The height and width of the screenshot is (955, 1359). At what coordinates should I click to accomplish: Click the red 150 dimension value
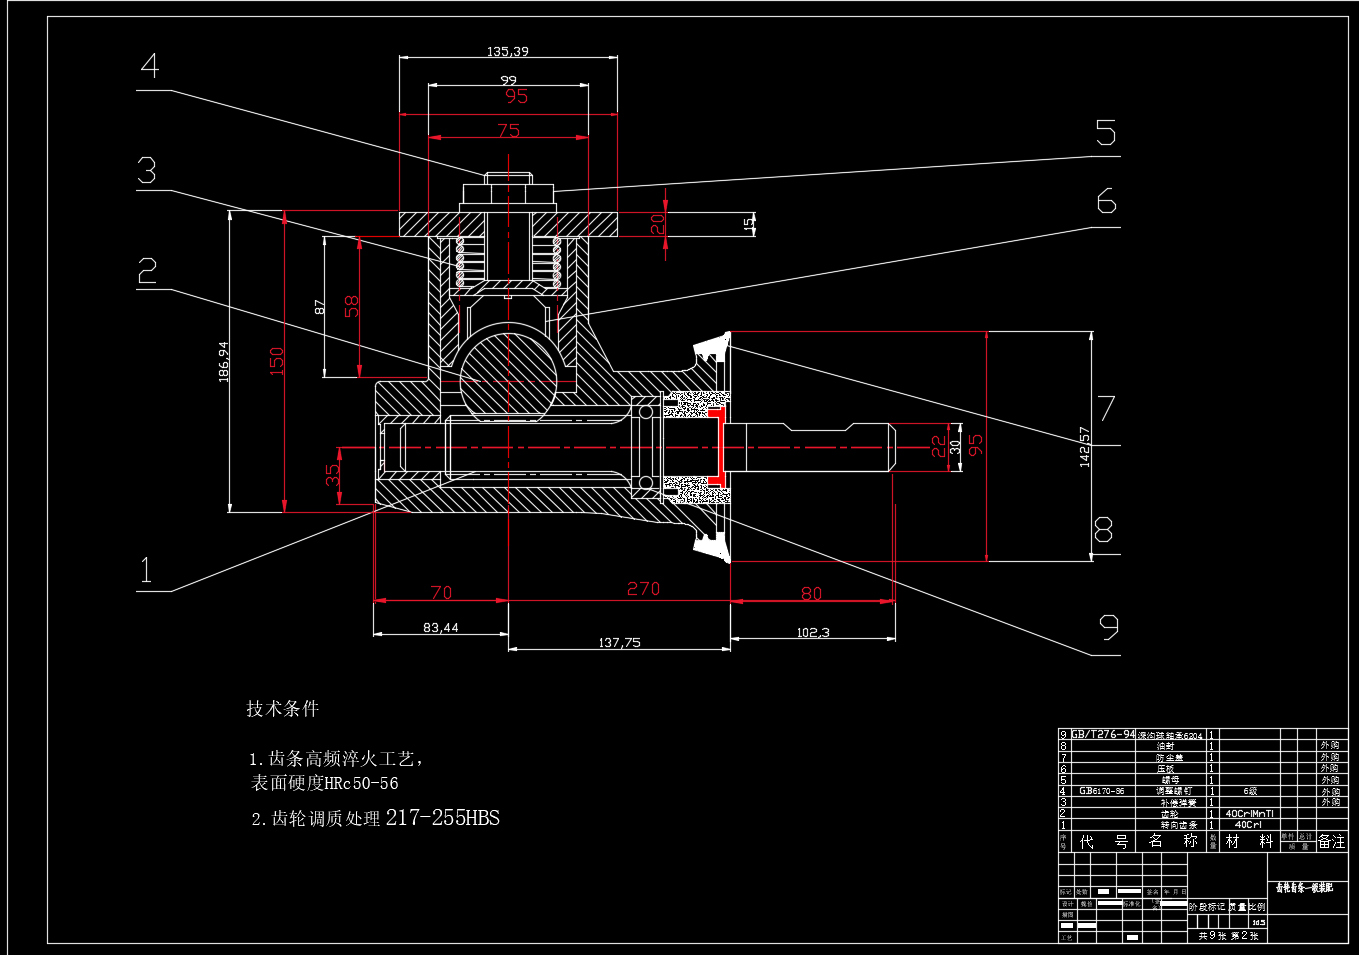click(x=277, y=360)
